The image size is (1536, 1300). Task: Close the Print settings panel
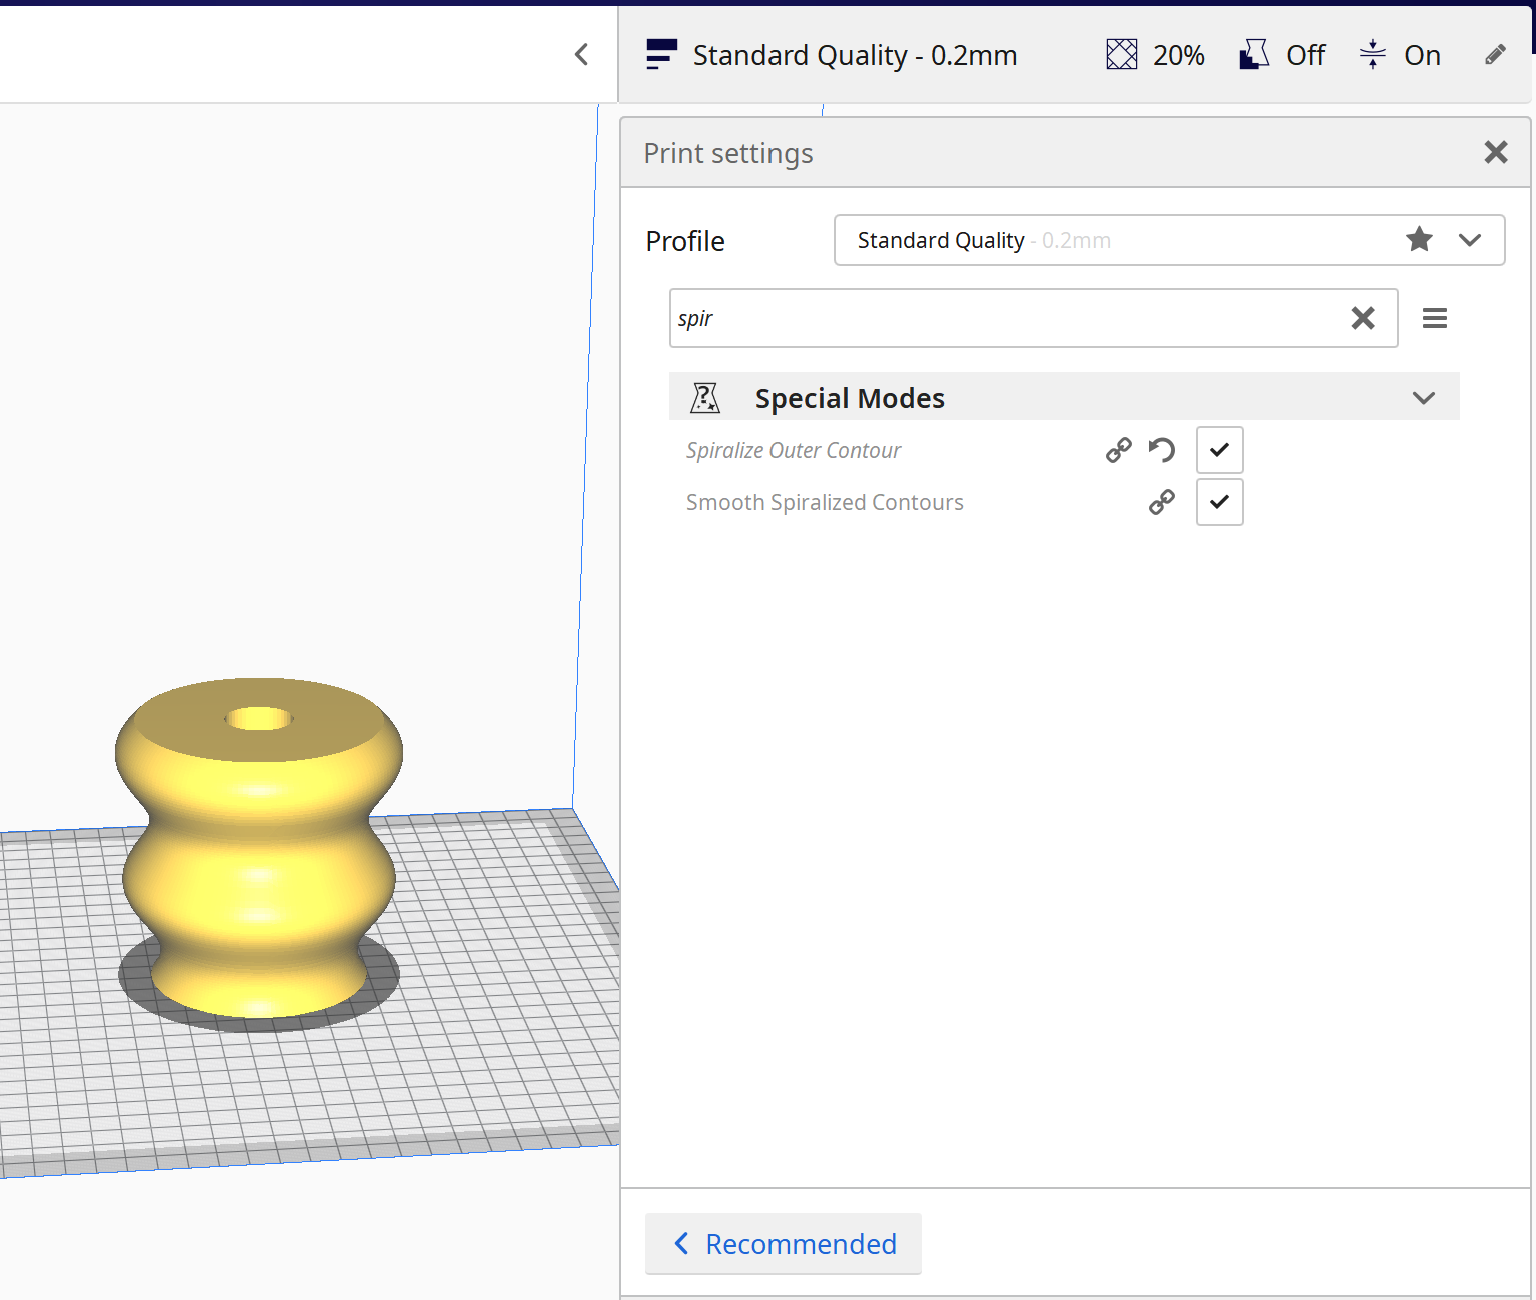pos(1495,152)
